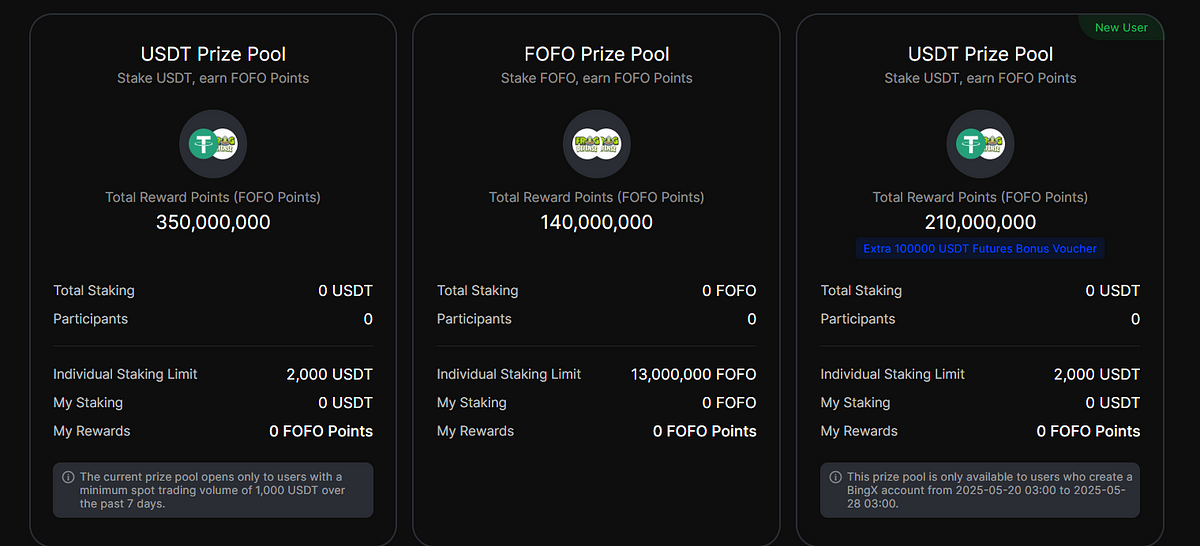Click the 210,000,000 total reward points value
Screen dimensions: 1200x546
pos(980,222)
